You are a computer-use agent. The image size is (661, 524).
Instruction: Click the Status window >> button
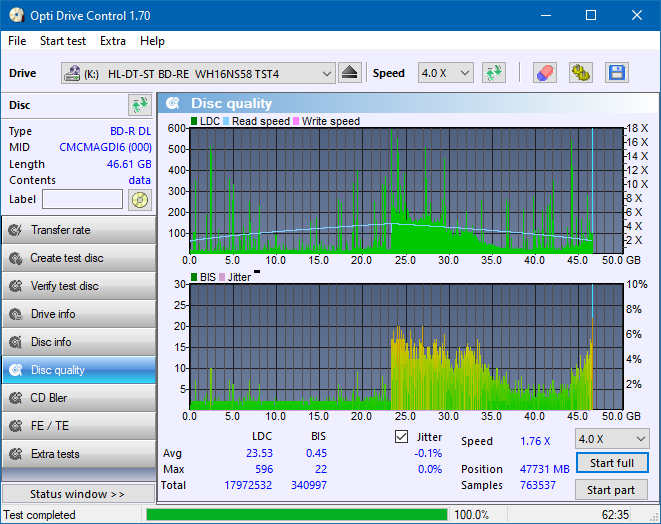tap(79, 494)
